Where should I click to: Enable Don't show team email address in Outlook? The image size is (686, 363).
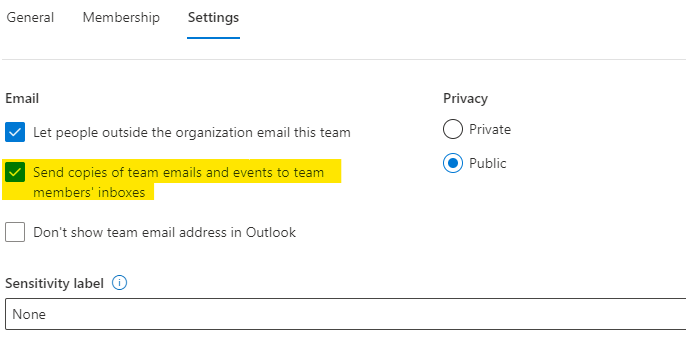click(x=15, y=232)
